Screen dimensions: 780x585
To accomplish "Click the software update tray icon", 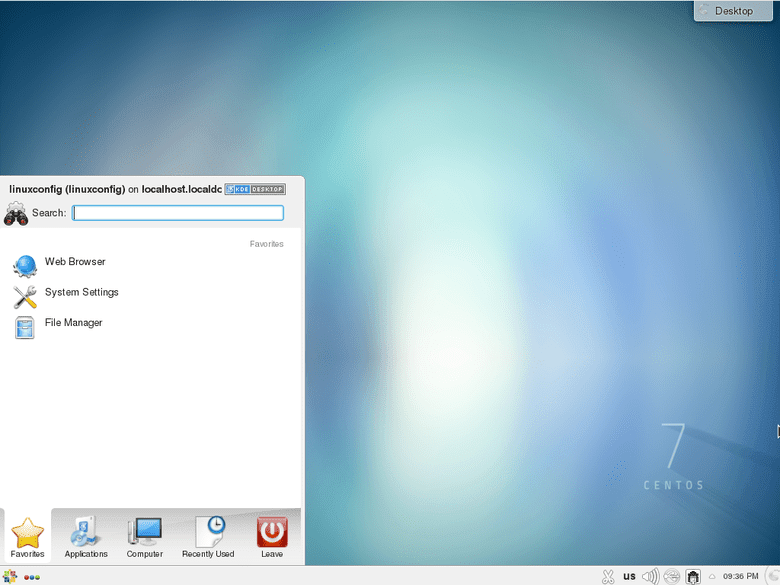I will point(693,577).
